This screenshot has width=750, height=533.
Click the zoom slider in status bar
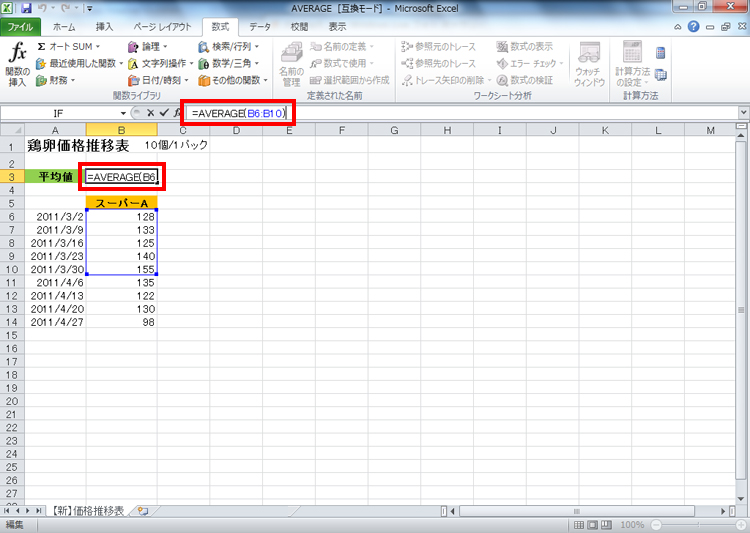click(x=699, y=525)
